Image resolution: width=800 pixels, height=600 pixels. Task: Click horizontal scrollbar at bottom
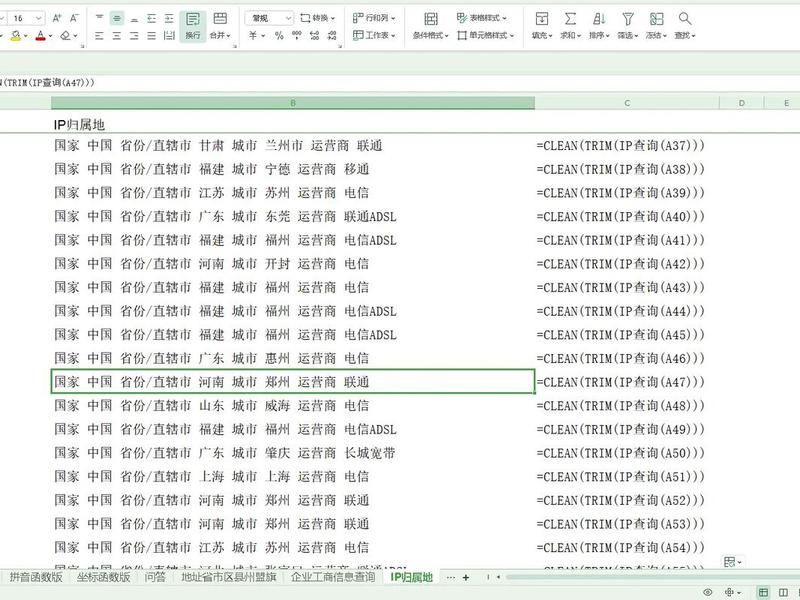[x=651, y=577]
